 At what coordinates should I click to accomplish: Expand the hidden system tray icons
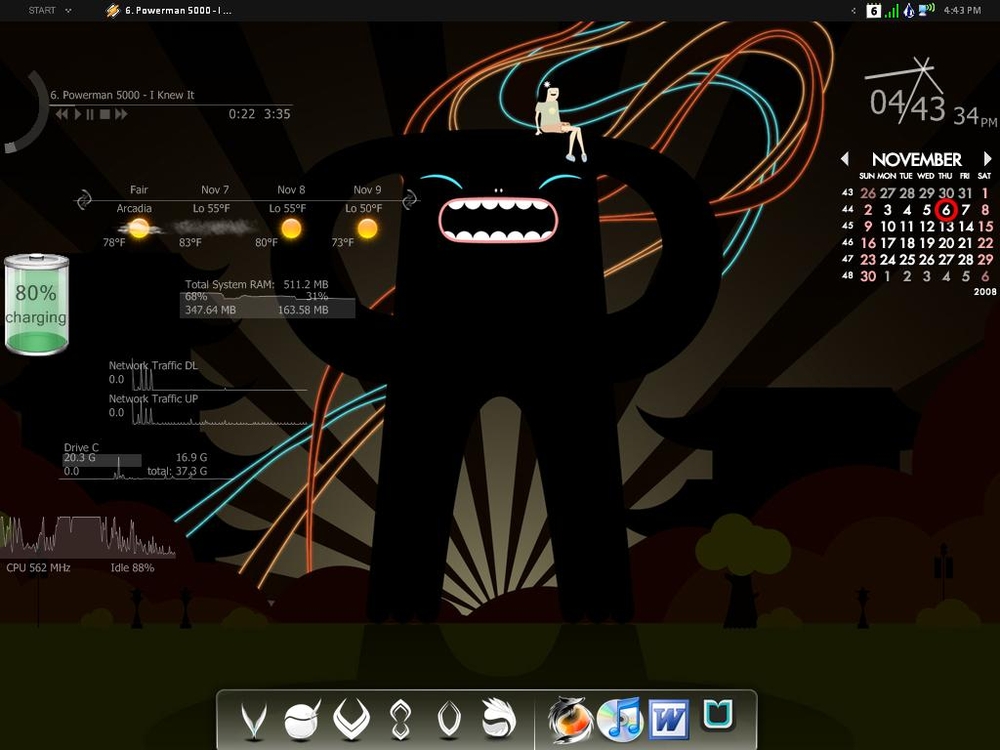point(853,11)
